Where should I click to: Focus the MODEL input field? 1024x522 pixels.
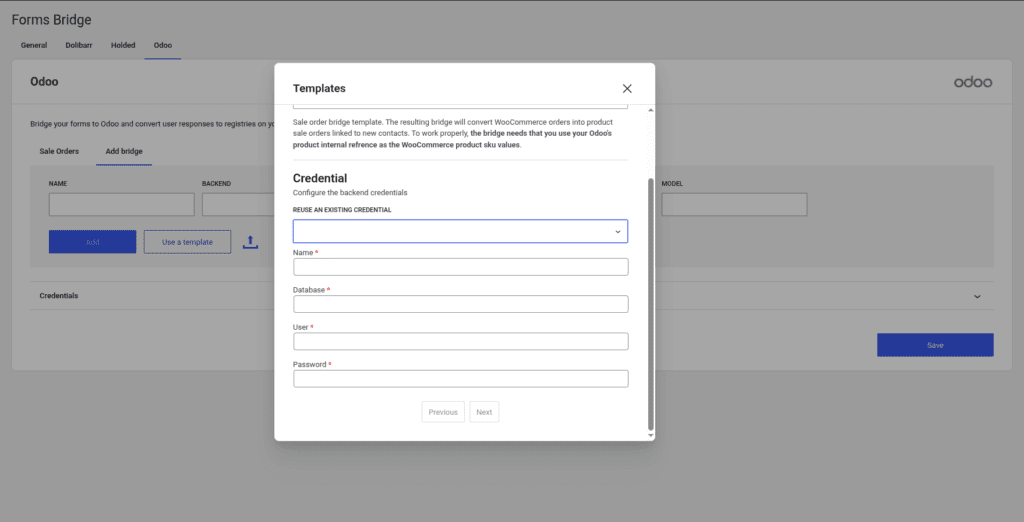coord(734,204)
